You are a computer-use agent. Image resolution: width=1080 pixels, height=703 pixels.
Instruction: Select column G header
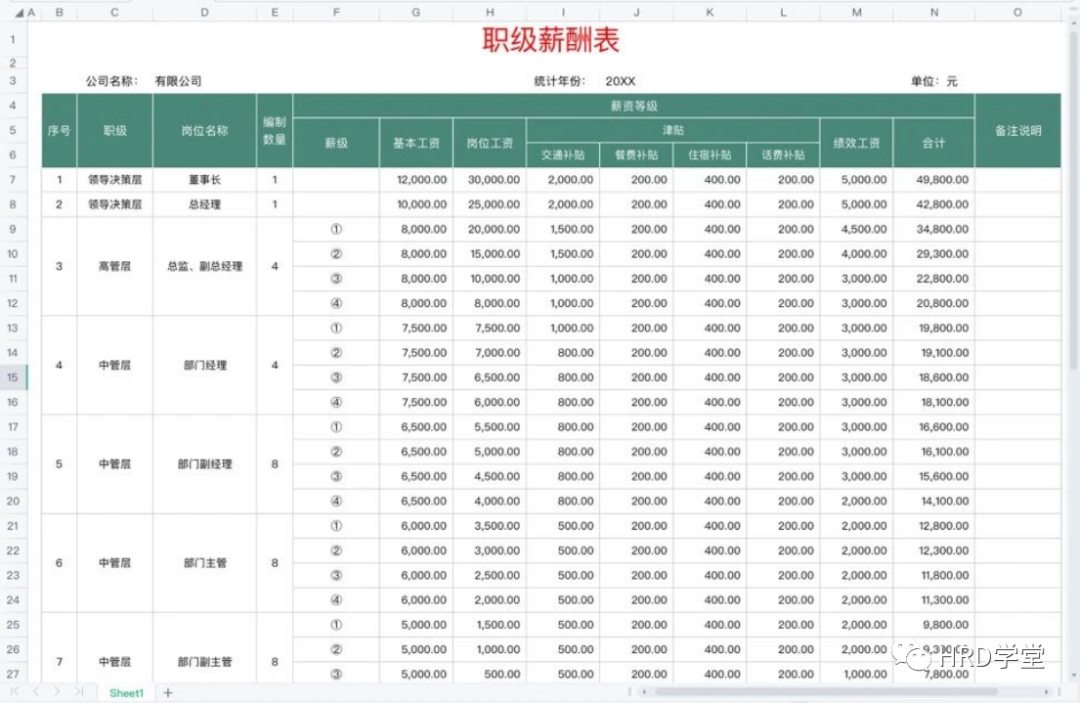(415, 13)
